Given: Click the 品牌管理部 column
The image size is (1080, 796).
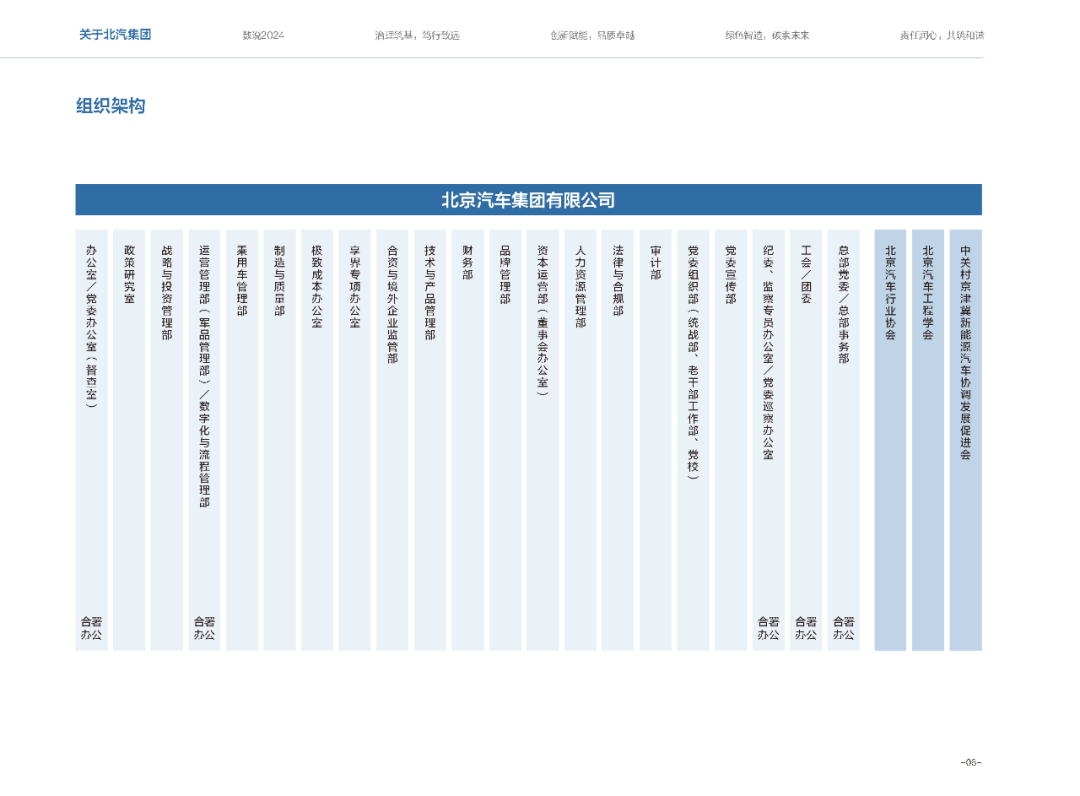Looking at the screenshot, I should click(x=505, y=440).
